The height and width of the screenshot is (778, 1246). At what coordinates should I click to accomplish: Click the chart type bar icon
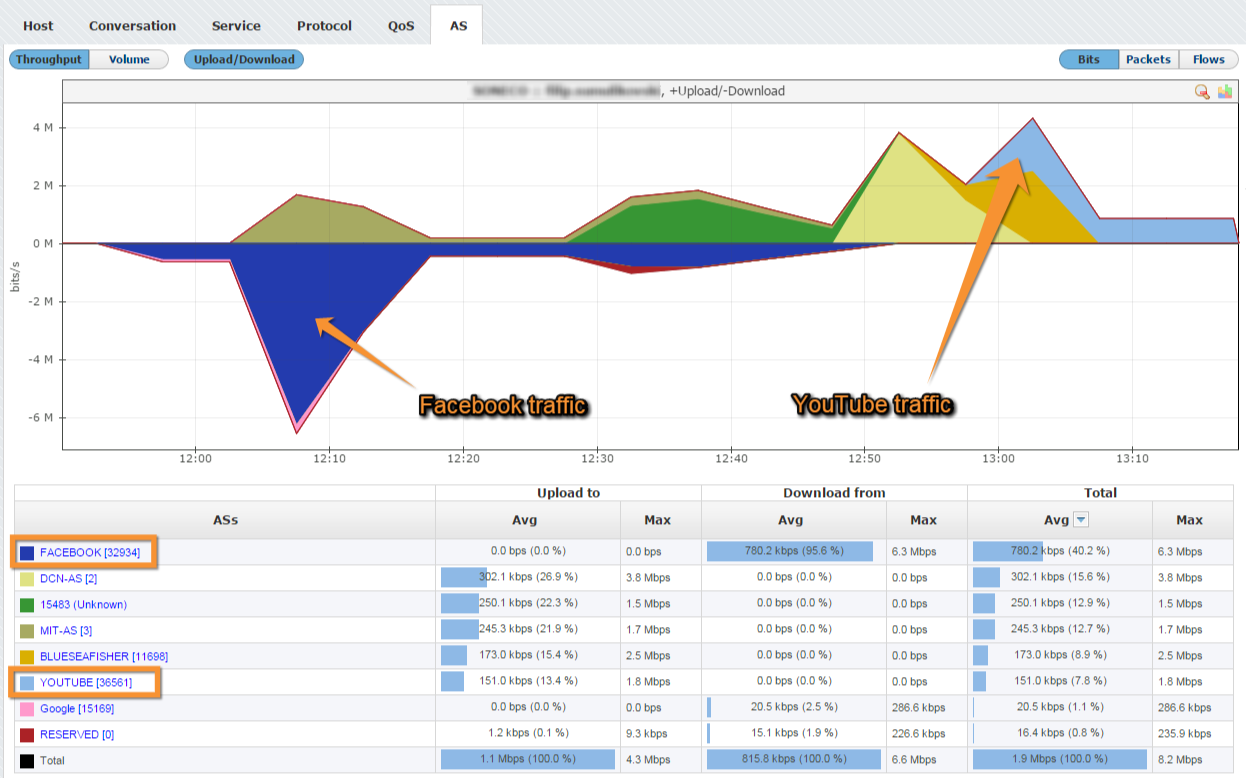point(1225,92)
